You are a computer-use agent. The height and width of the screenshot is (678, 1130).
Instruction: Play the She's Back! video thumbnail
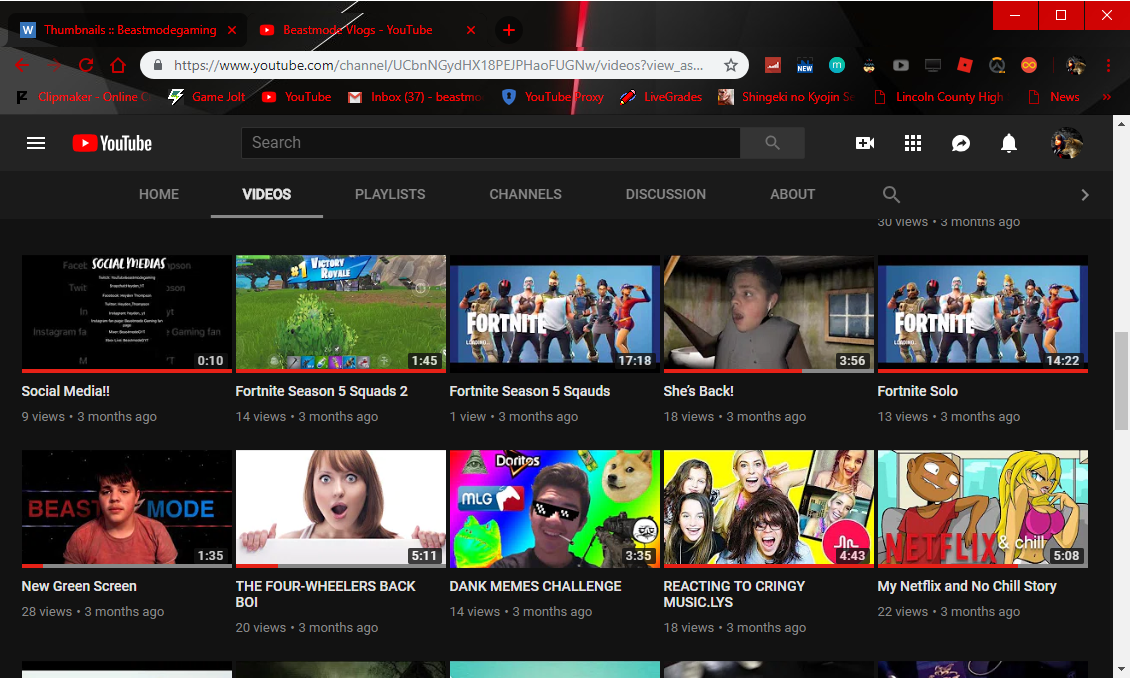click(x=769, y=313)
